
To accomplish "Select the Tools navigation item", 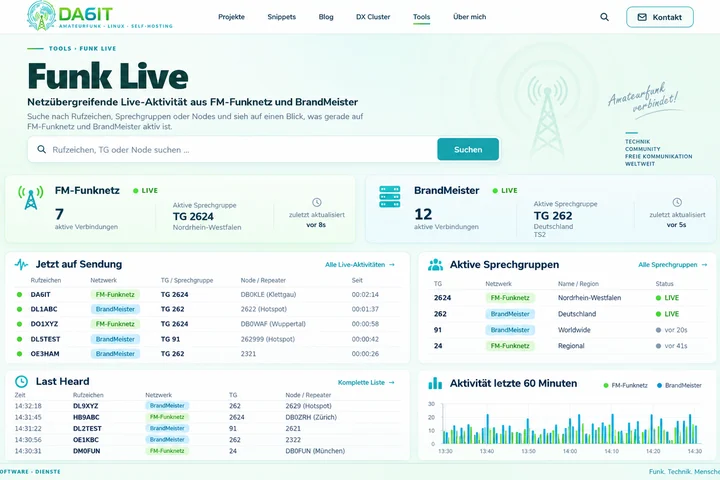I will pos(422,17).
